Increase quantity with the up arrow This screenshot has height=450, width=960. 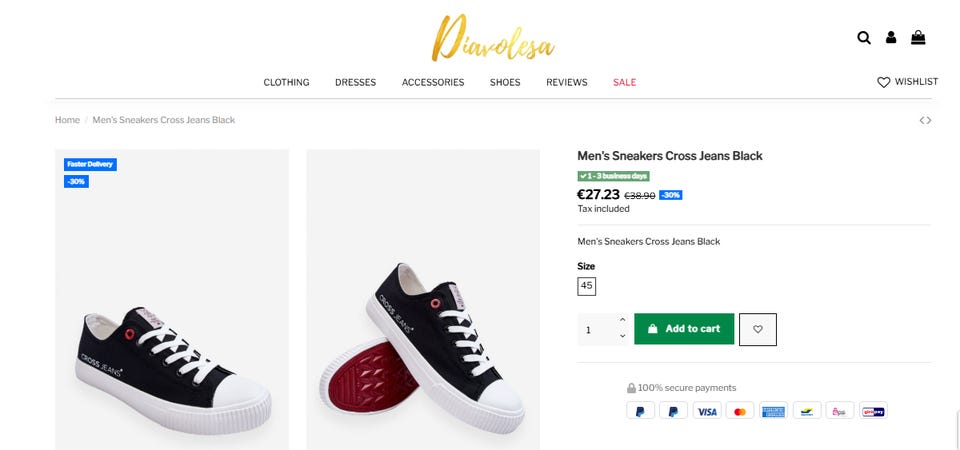tap(623, 321)
